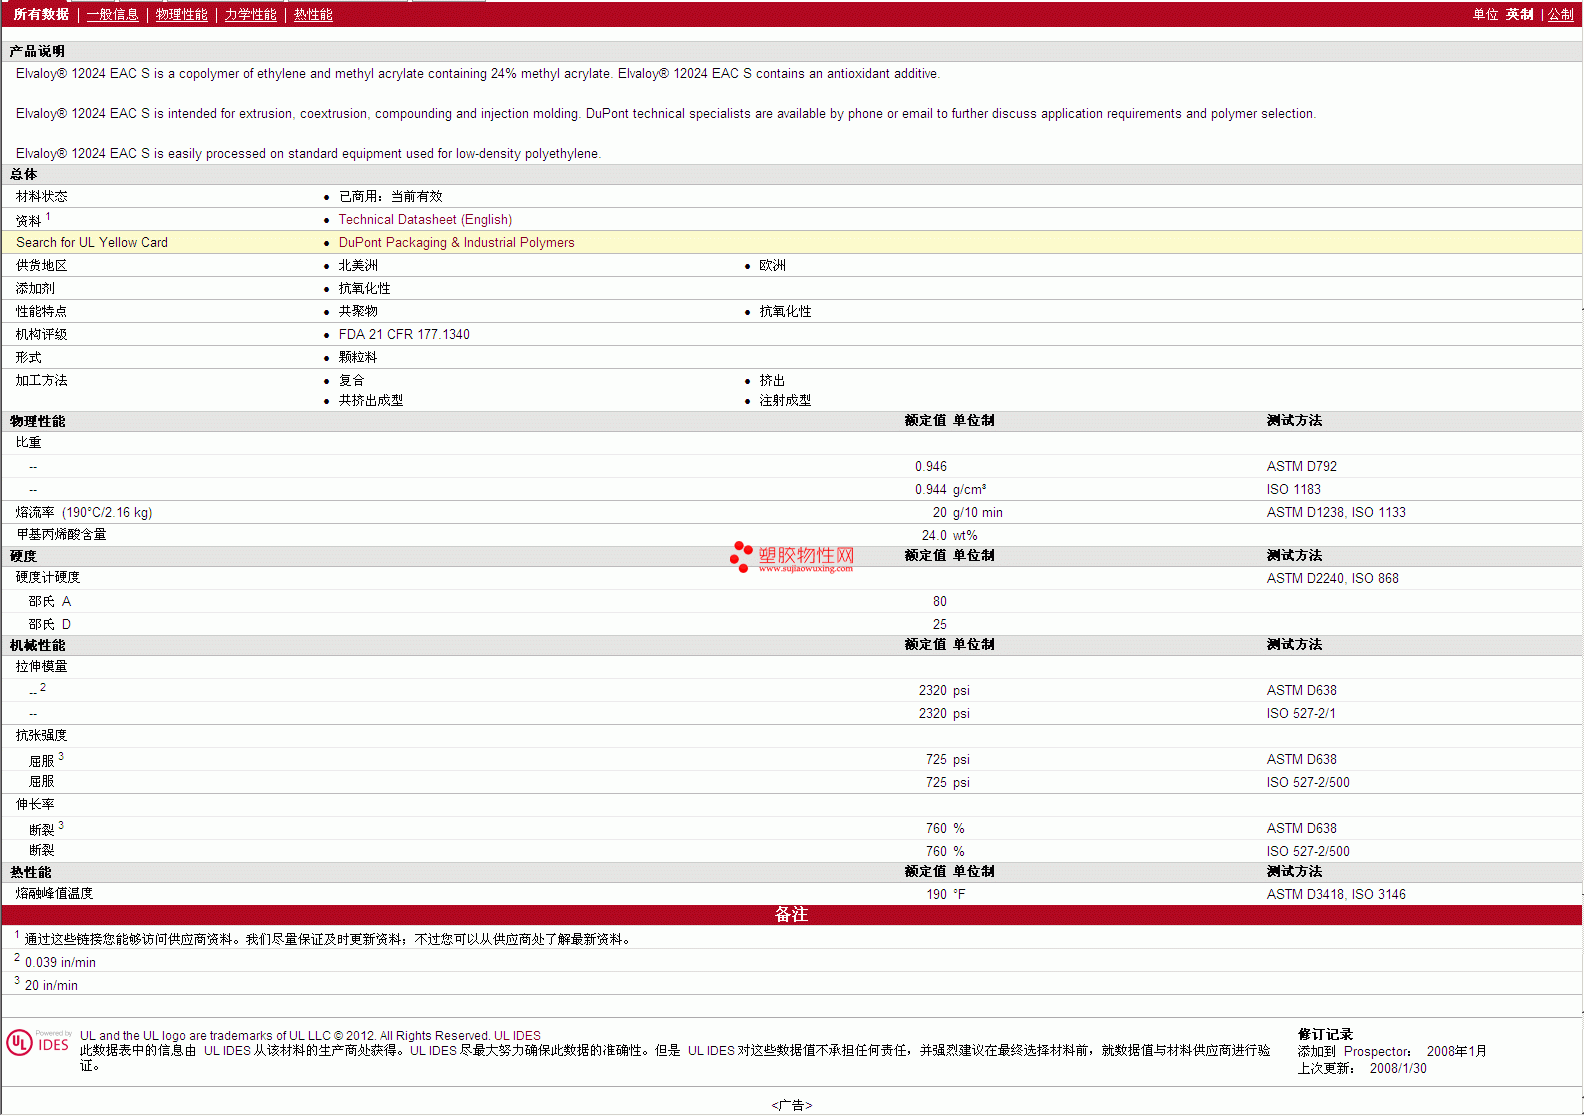Click the 0.039 in/min footnote

click(60, 962)
